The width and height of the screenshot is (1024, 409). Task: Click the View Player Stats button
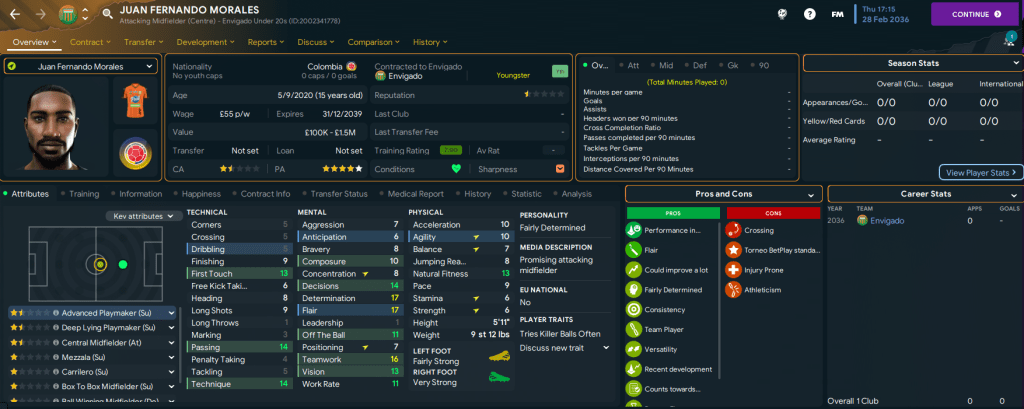tap(981, 172)
